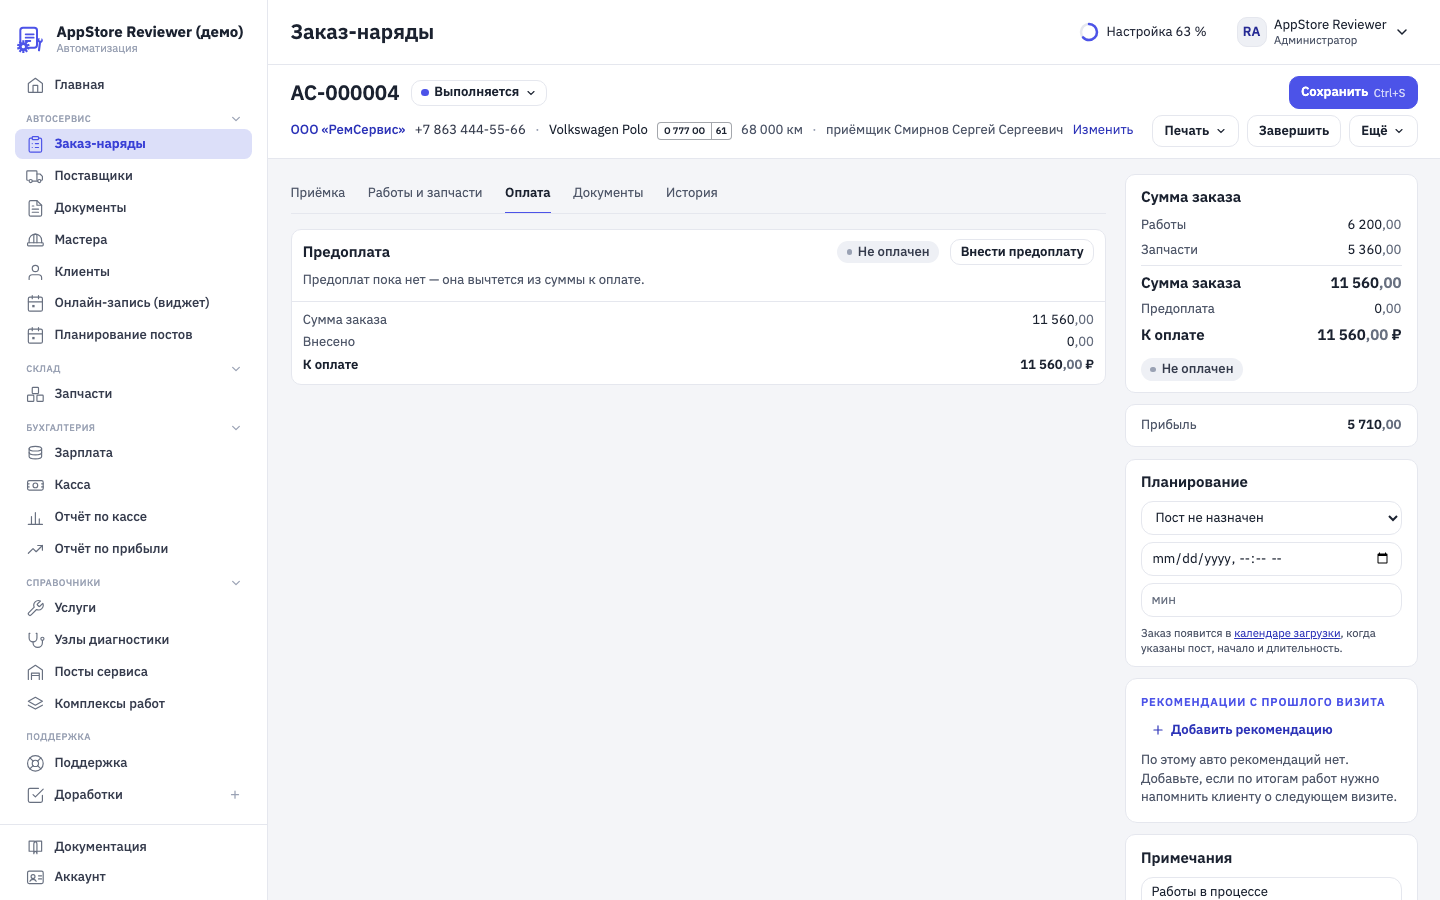Click the Изменить link
The width and height of the screenshot is (1440, 900).
(x=1103, y=130)
